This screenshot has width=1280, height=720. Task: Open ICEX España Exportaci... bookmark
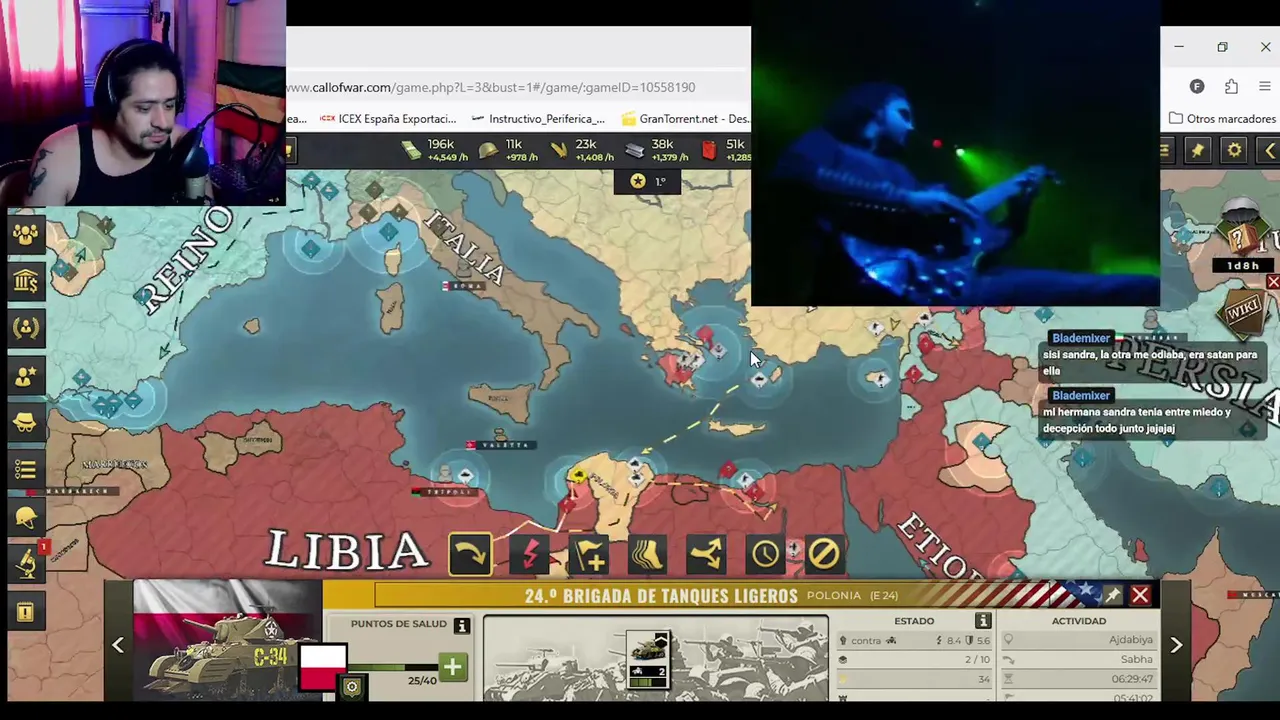pos(388,118)
